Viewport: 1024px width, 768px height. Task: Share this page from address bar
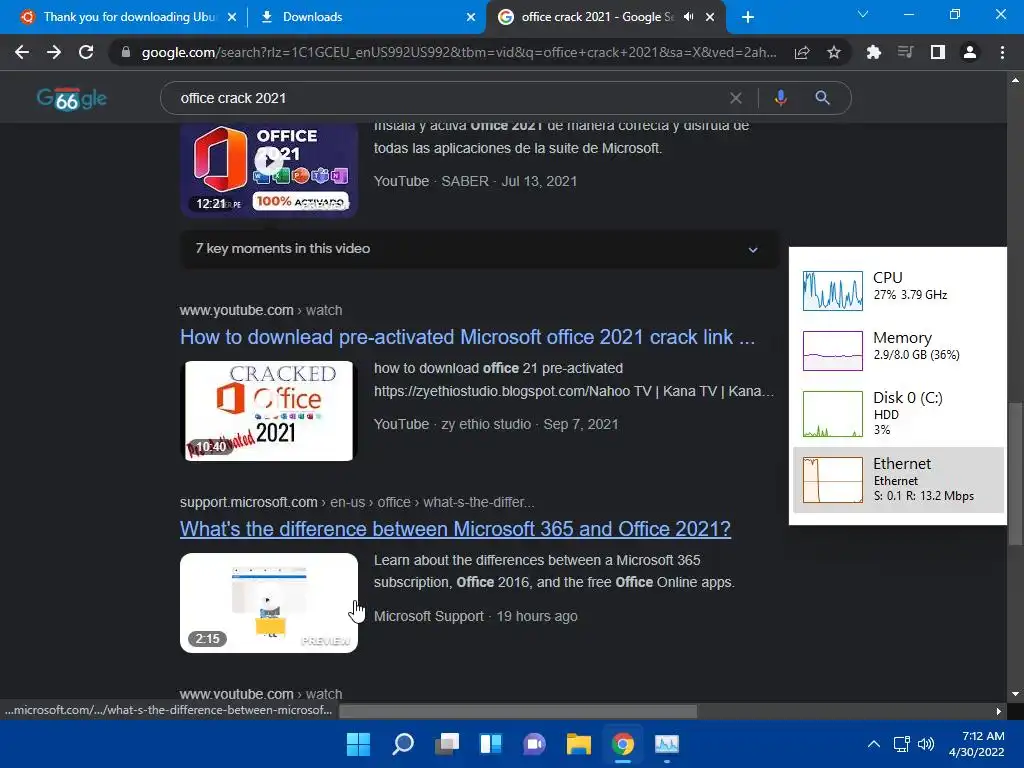pos(802,52)
